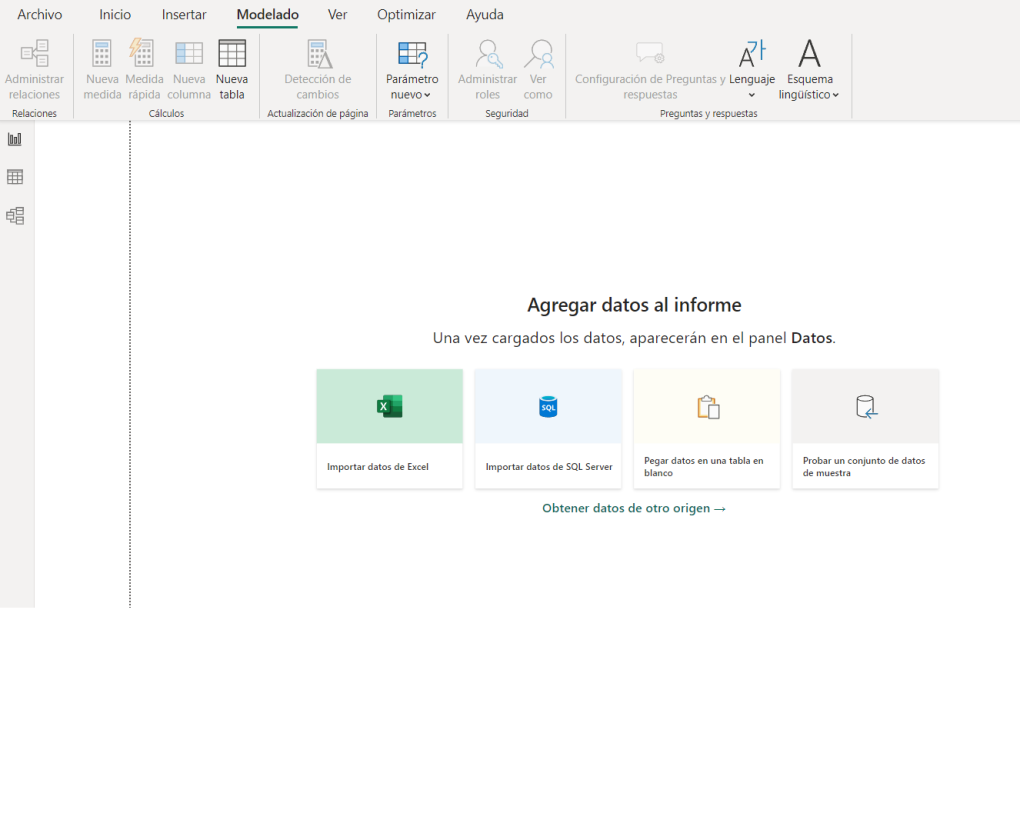Click Importar datos de Excel label

(x=378, y=467)
